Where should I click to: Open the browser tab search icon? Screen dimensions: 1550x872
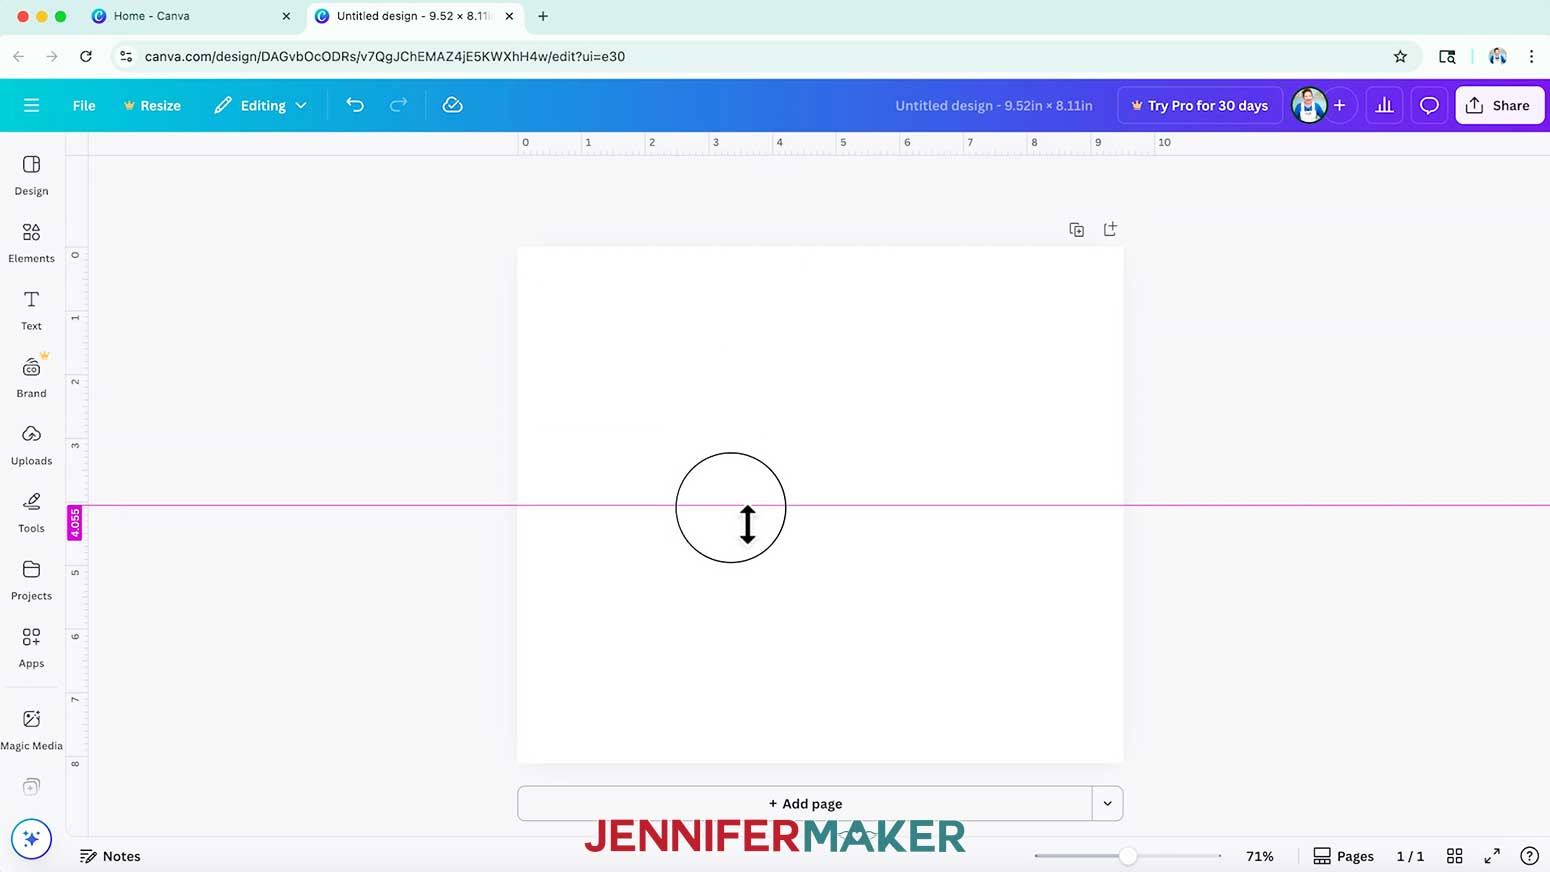1447,57
